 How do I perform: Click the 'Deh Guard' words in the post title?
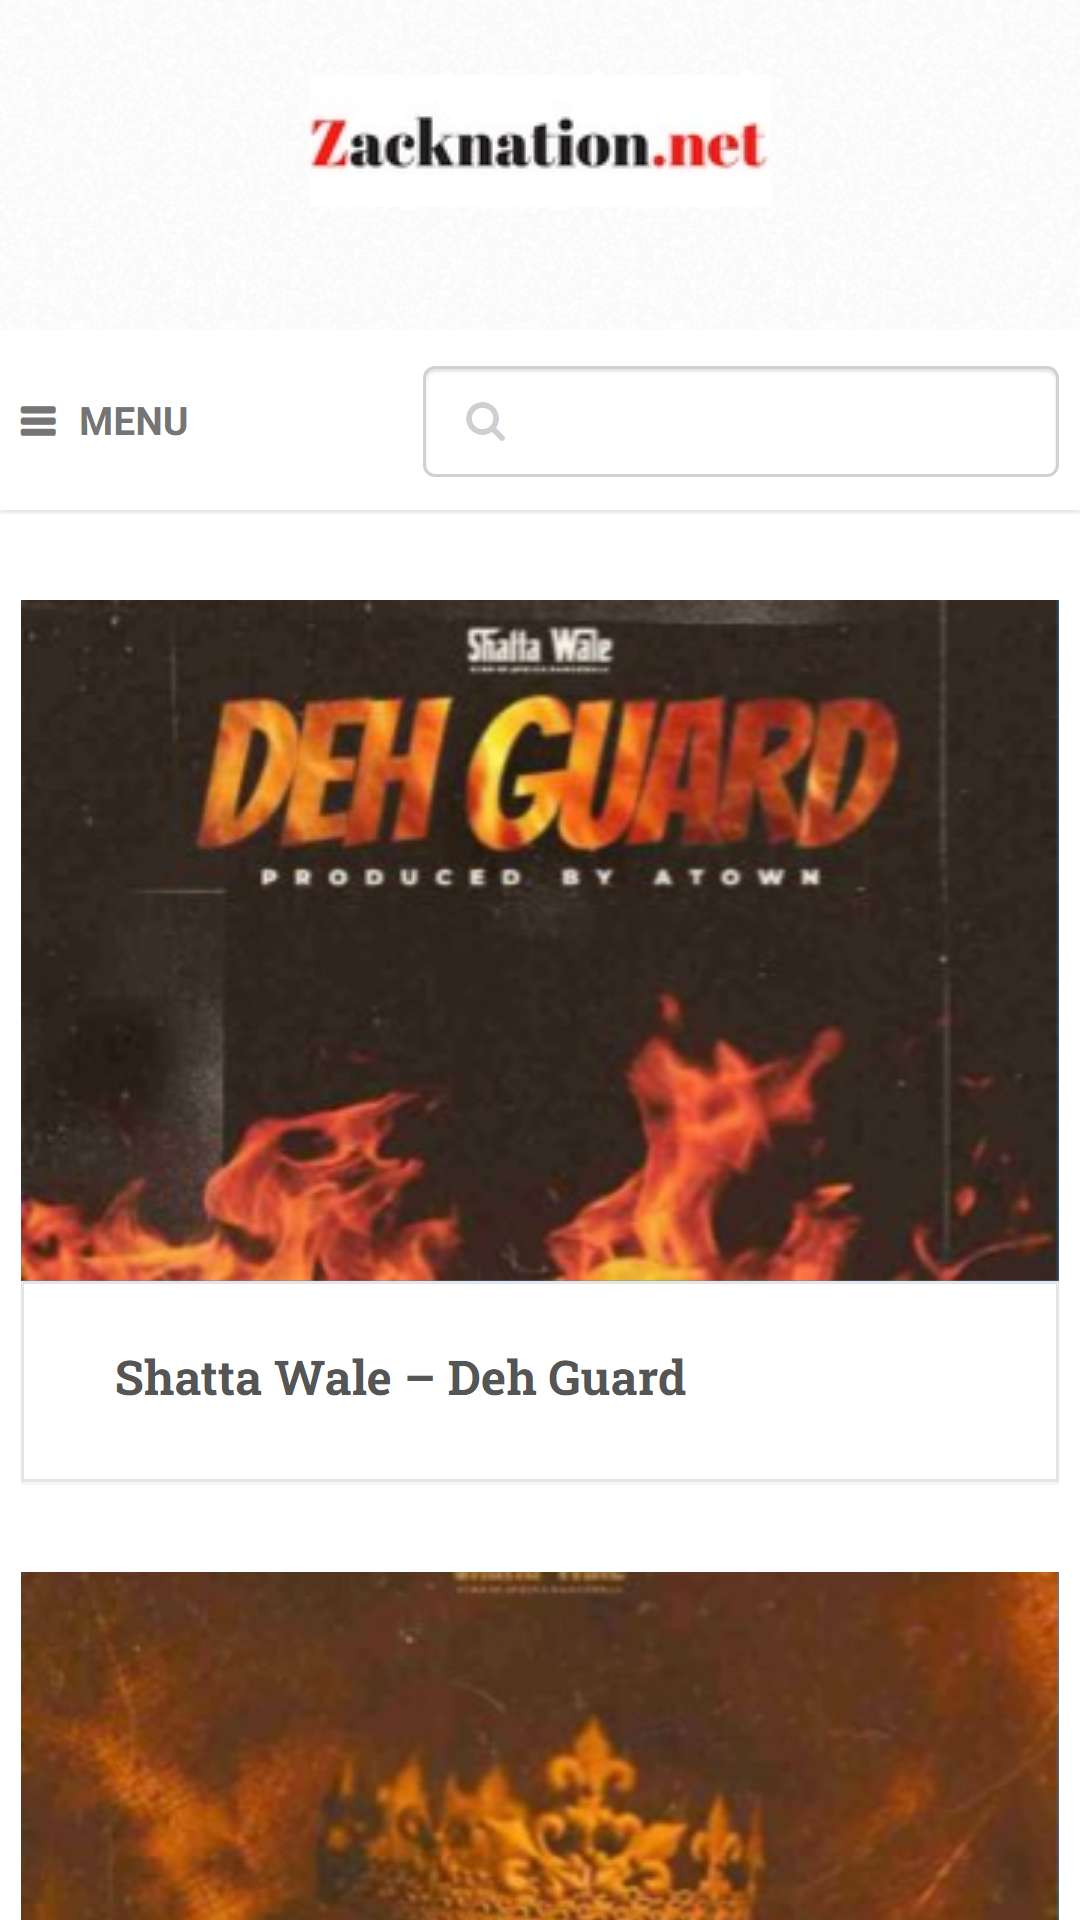566,1378
